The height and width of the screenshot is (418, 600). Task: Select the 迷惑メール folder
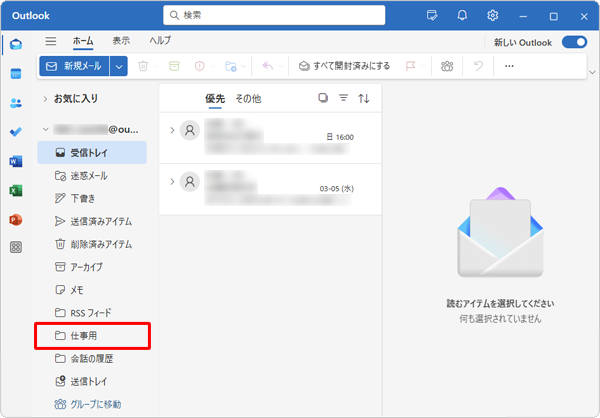point(92,176)
